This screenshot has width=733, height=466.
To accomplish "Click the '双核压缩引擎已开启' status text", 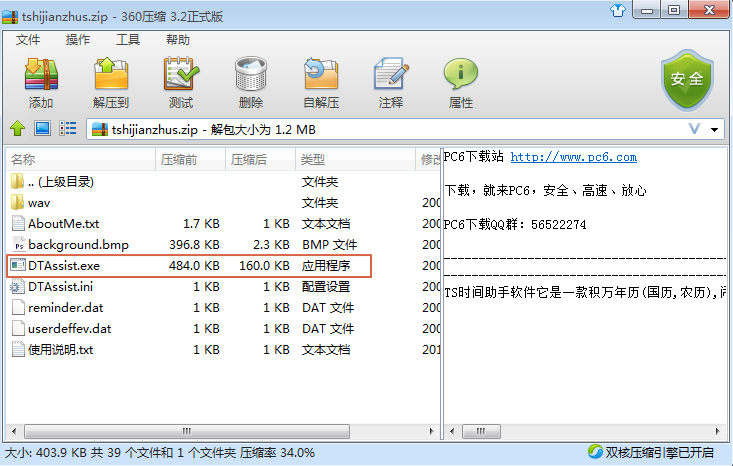I will [x=660, y=452].
